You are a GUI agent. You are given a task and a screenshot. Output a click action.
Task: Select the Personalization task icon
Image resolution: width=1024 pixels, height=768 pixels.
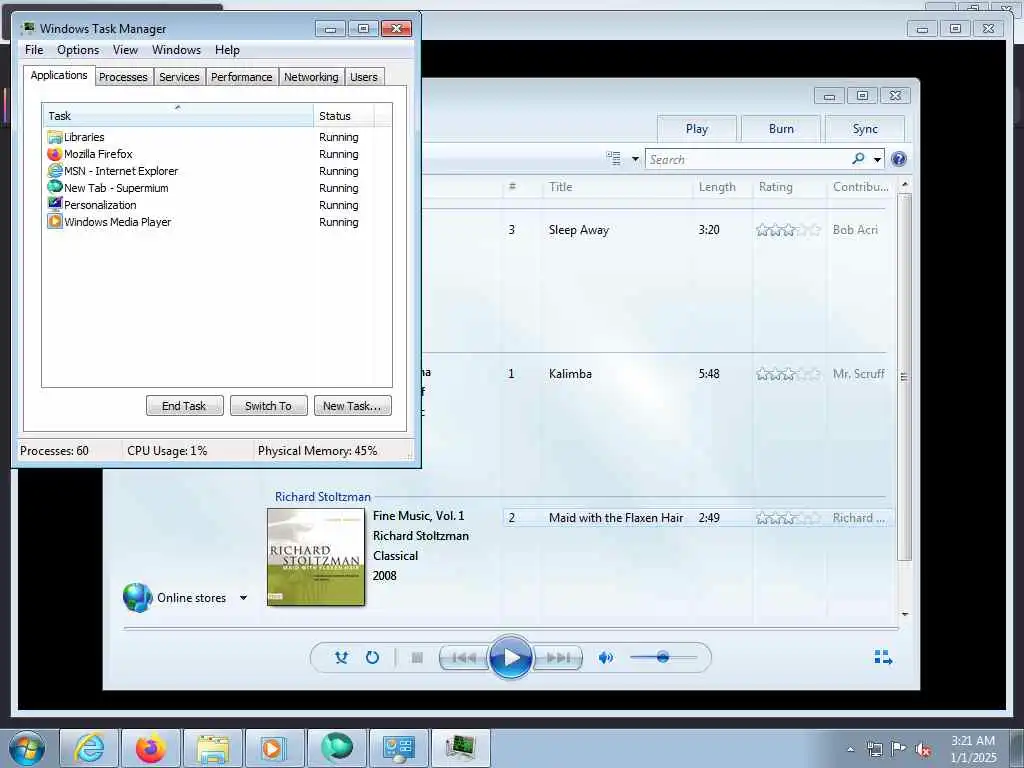pos(55,204)
